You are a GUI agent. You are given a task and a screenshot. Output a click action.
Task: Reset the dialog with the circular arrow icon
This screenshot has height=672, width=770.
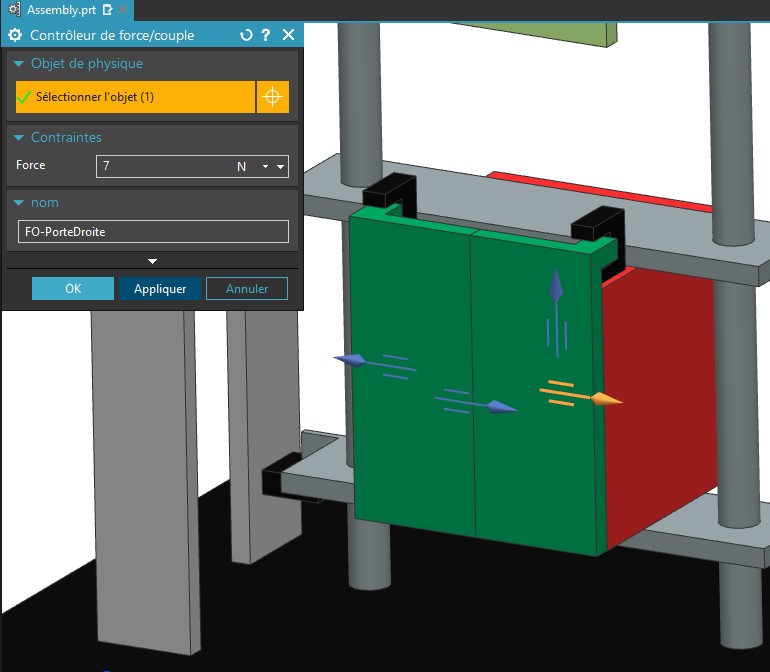pyautogui.click(x=246, y=35)
